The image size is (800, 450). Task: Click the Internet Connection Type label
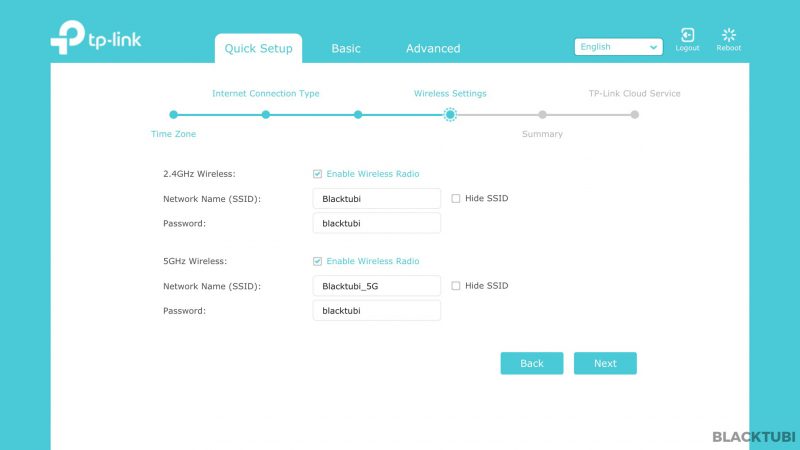[266, 93]
